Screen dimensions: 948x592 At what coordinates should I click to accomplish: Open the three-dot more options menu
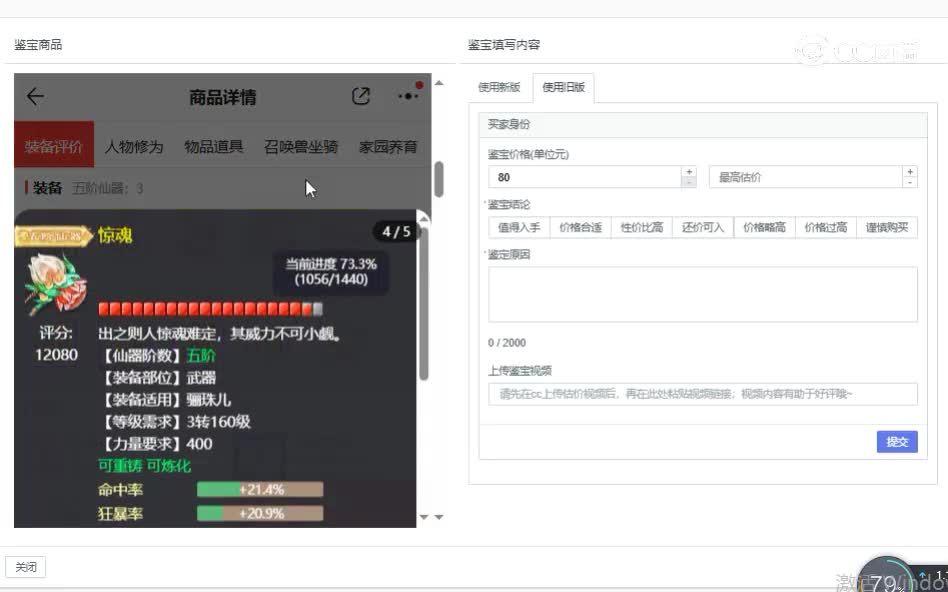pos(408,96)
